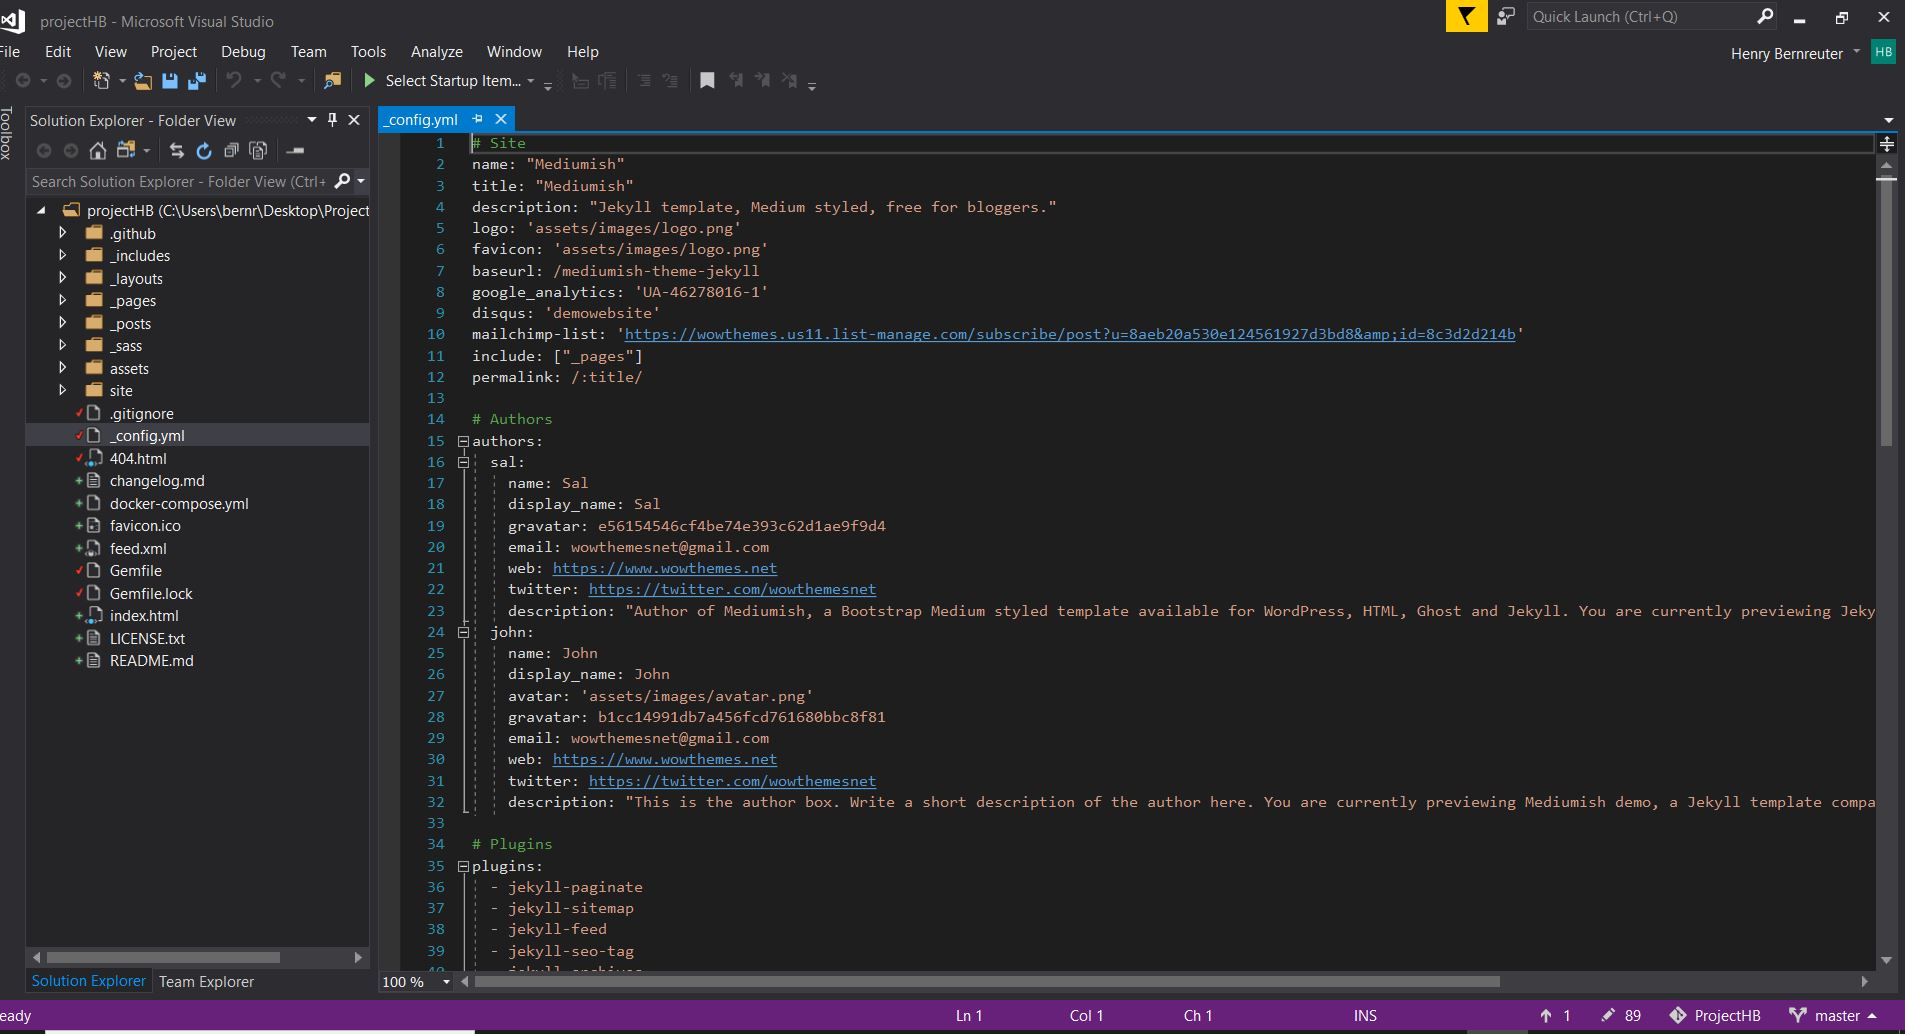Screen dimensions: 1905x1034
Task: Click the New Project toolbar icon
Action: coord(101,81)
